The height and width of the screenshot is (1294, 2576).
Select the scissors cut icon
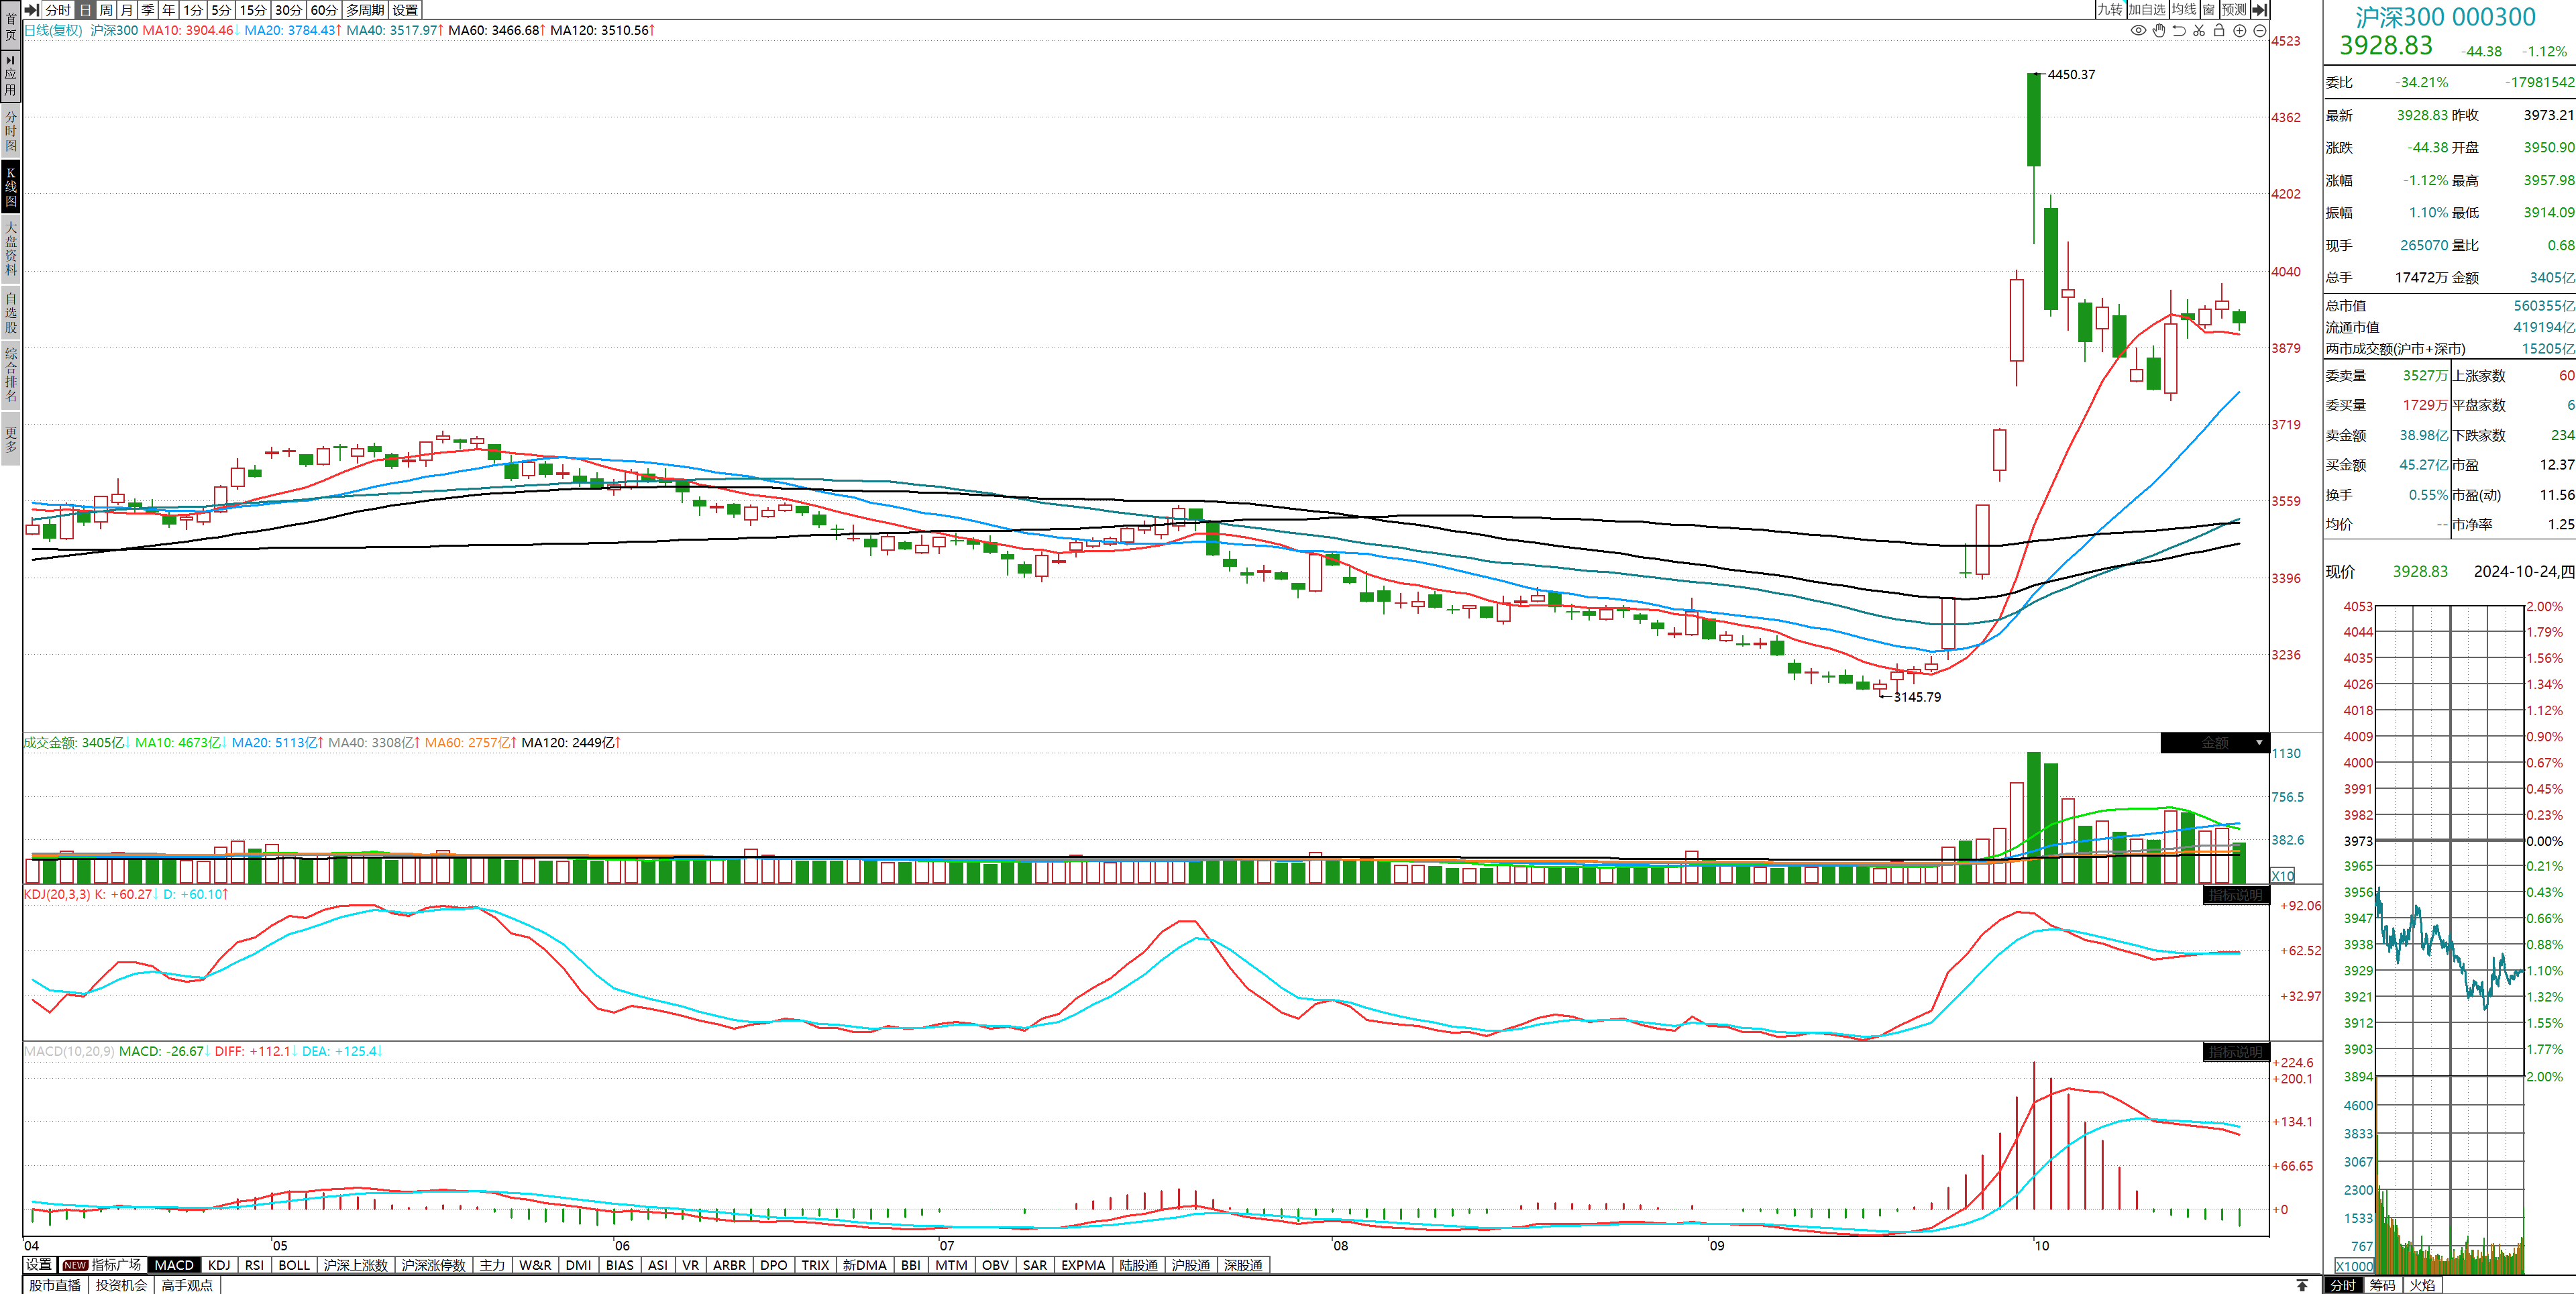[2199, 31]
